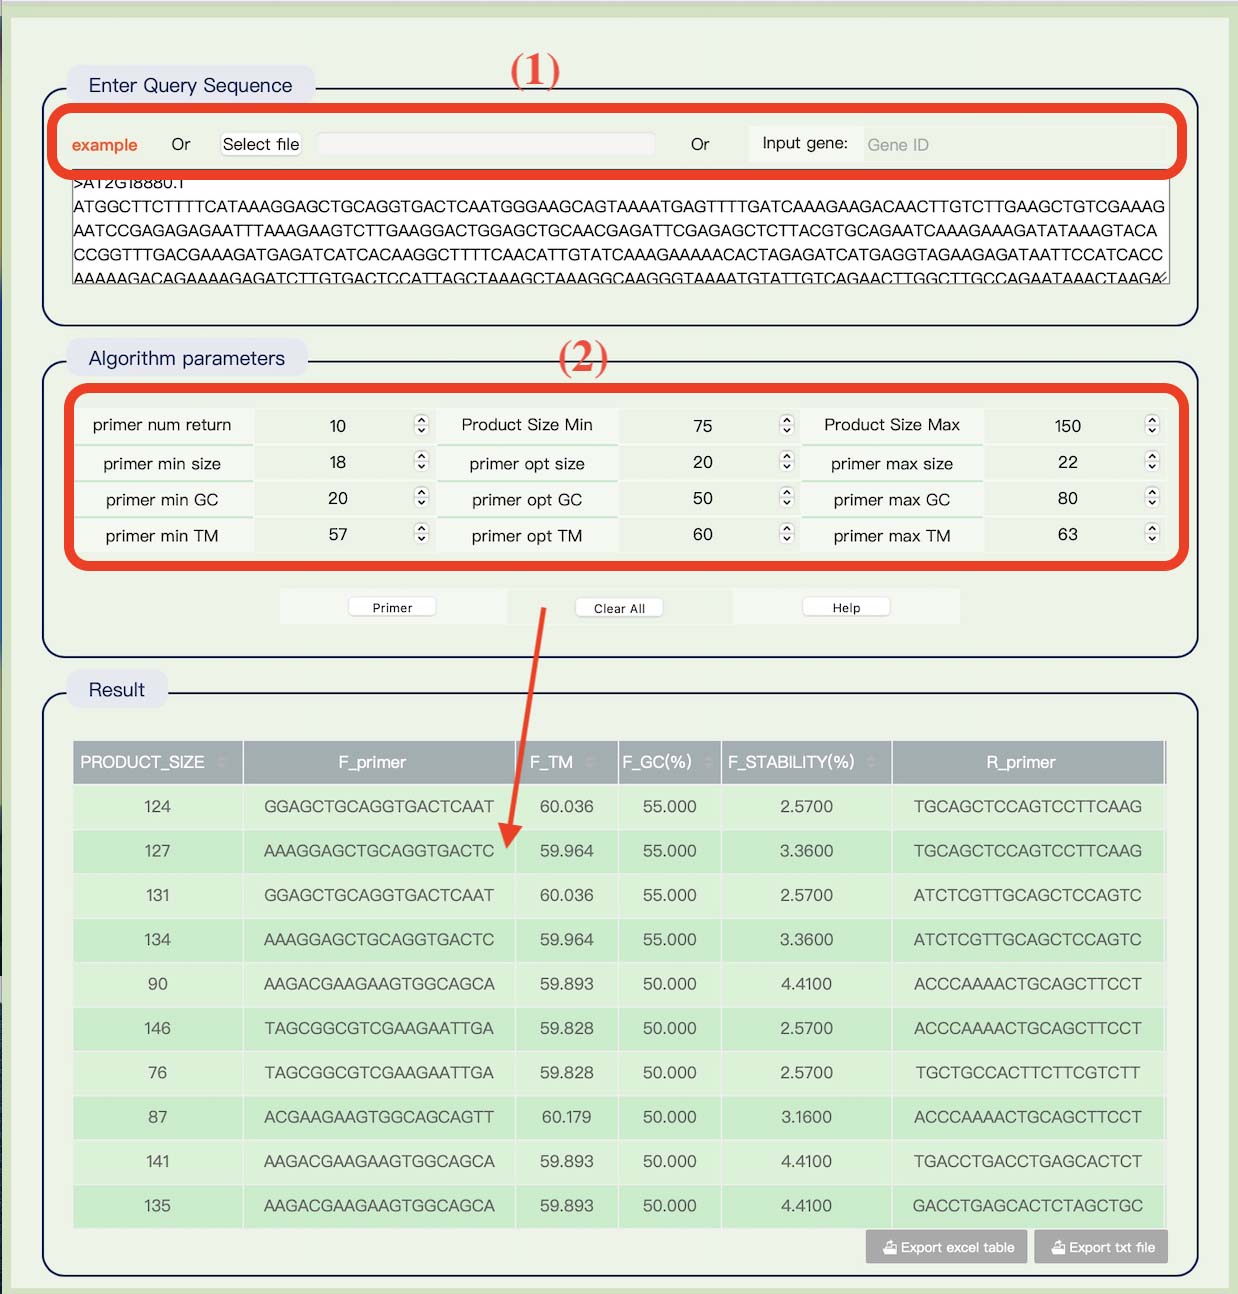Click product size 146 cell
This screenshot has width=1238, height=1294.
coord(157,1028)
